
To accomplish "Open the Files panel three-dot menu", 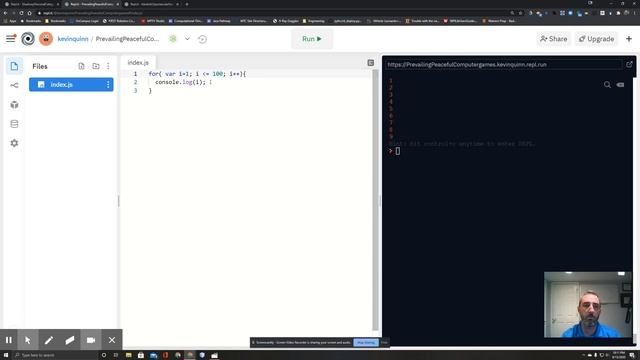I will [108, 66].
